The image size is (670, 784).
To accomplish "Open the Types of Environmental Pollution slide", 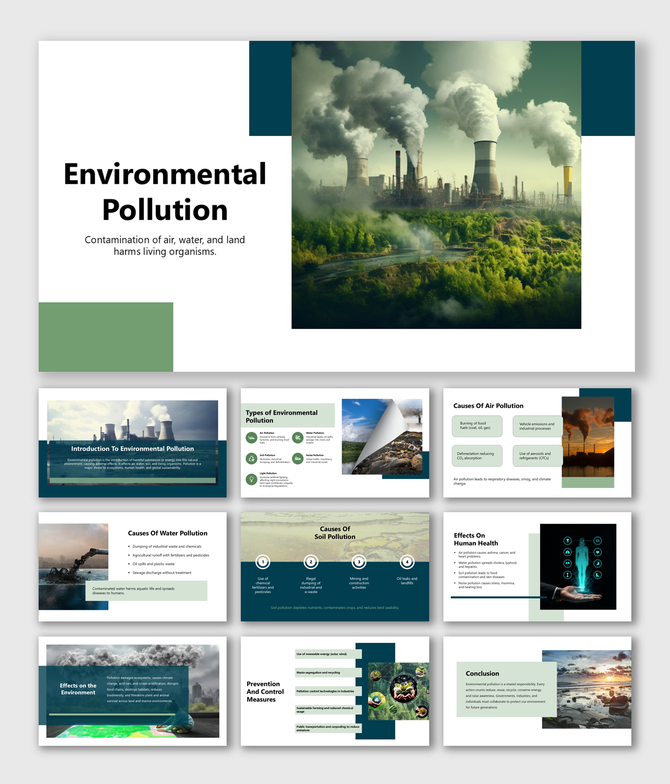I will click(334, 442).
